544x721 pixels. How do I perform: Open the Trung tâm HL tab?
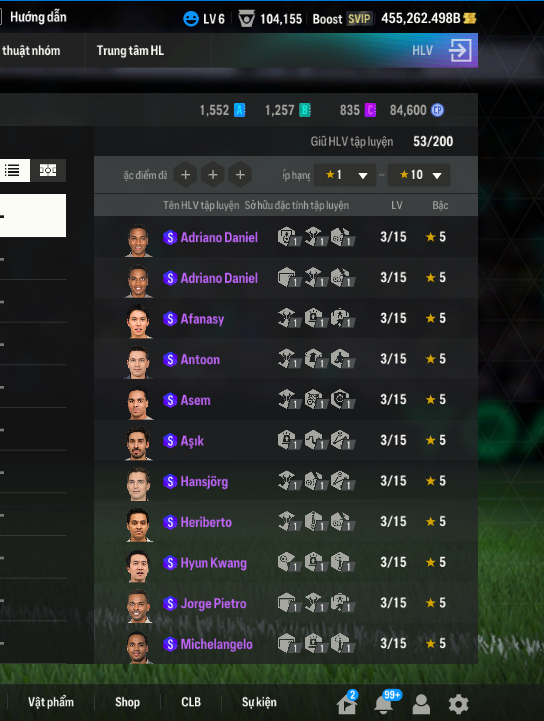[130, 51]
